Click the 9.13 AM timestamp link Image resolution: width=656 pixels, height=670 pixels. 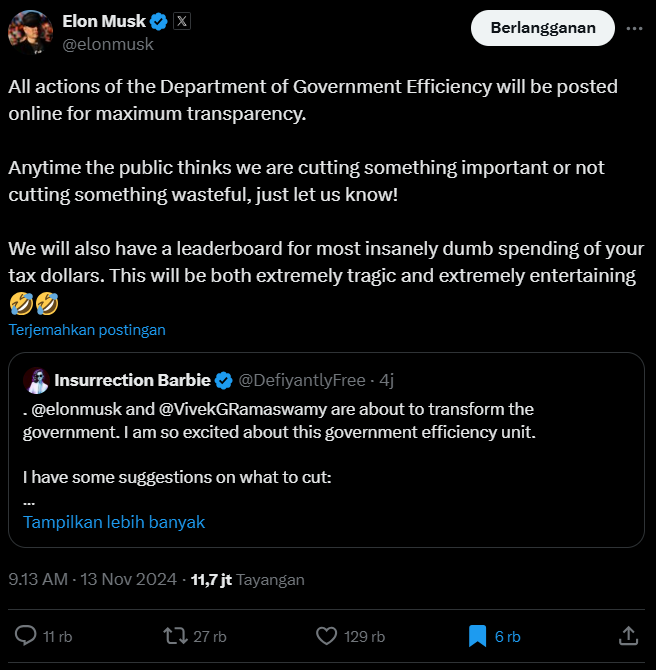pyautogui.click(x=93, y=579)
